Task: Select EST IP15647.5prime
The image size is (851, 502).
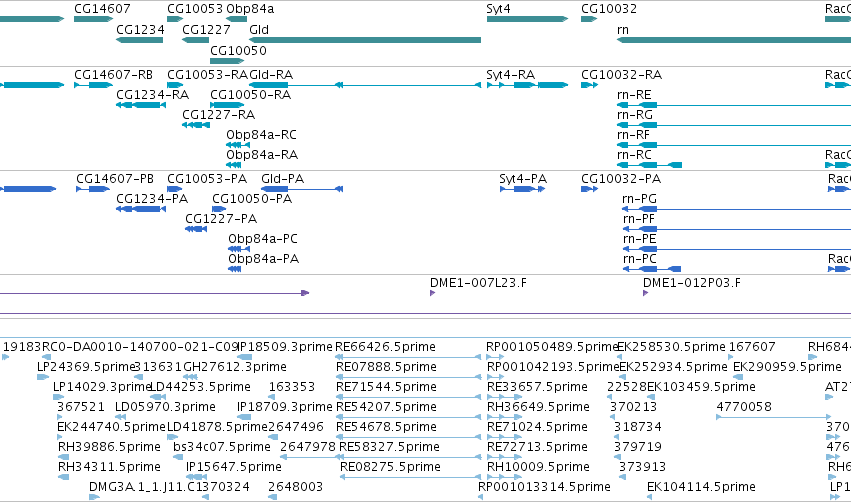Action: 233,467
